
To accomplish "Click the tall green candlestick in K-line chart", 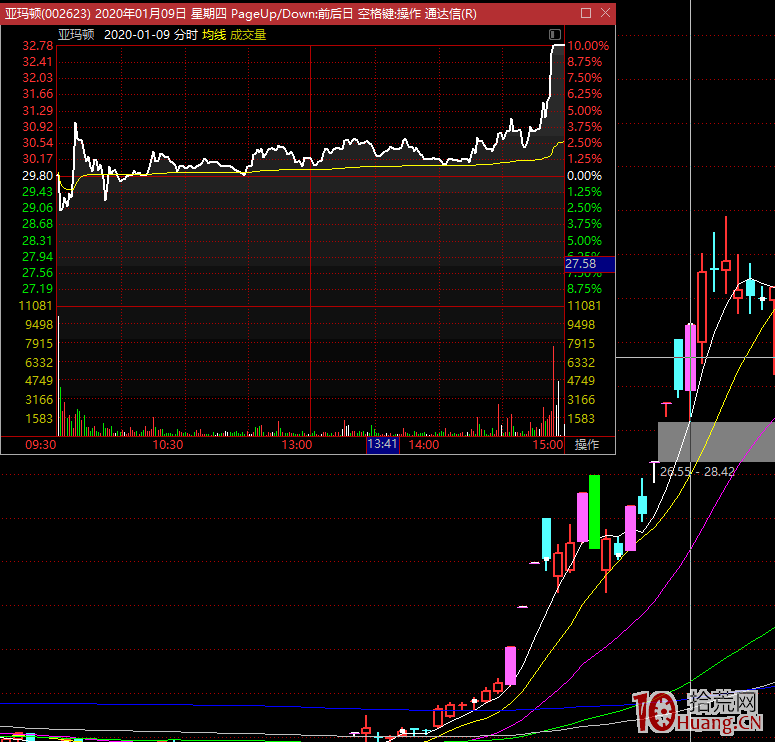I will (594, 511).
